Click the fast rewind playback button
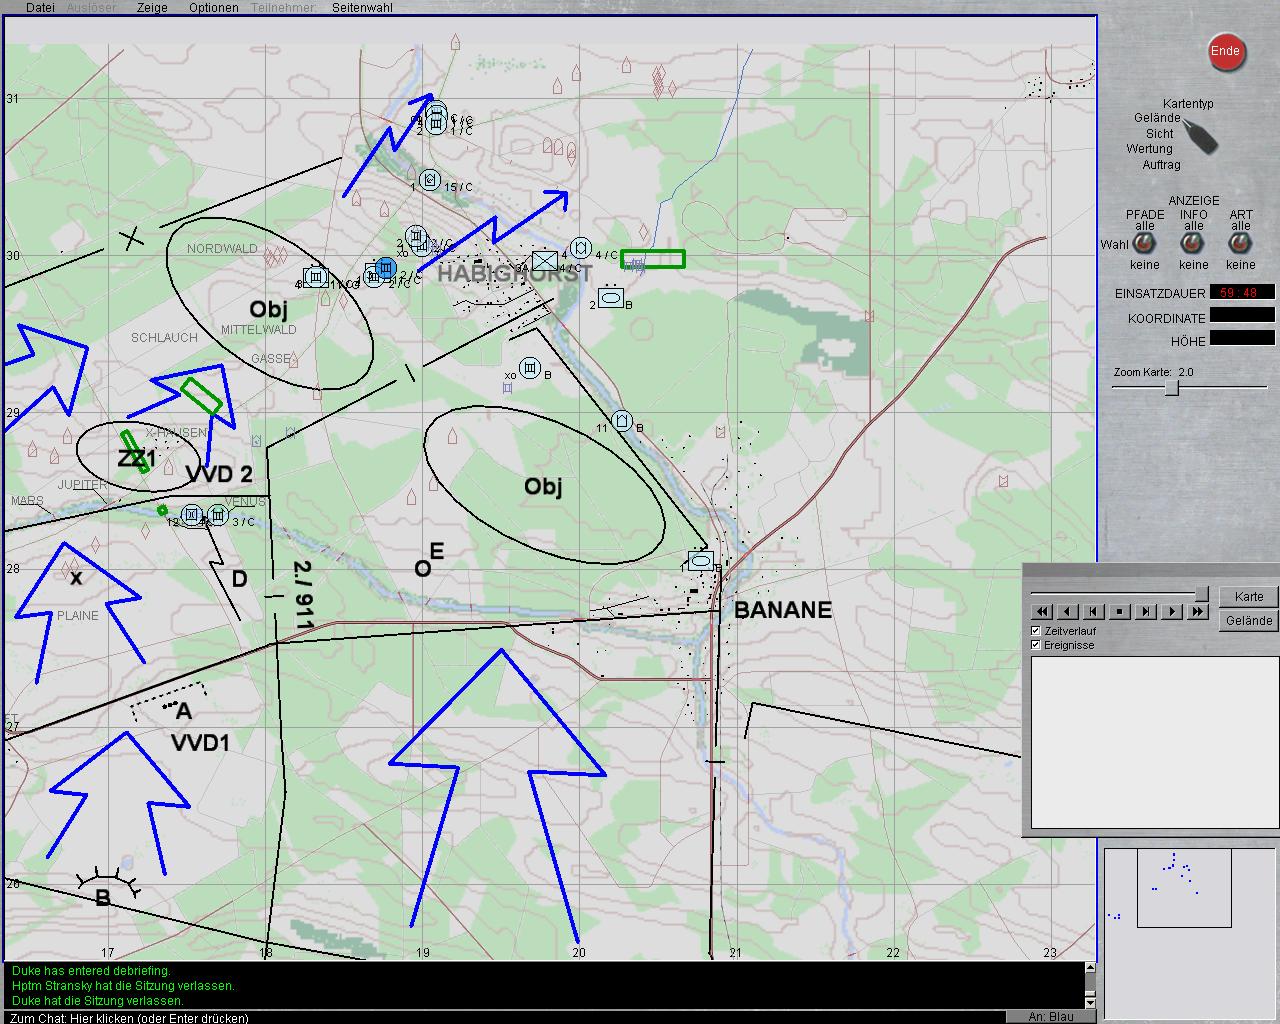Viewport: 1280px width, 1024px height. pyautogui.click(x=1042, y=612)
